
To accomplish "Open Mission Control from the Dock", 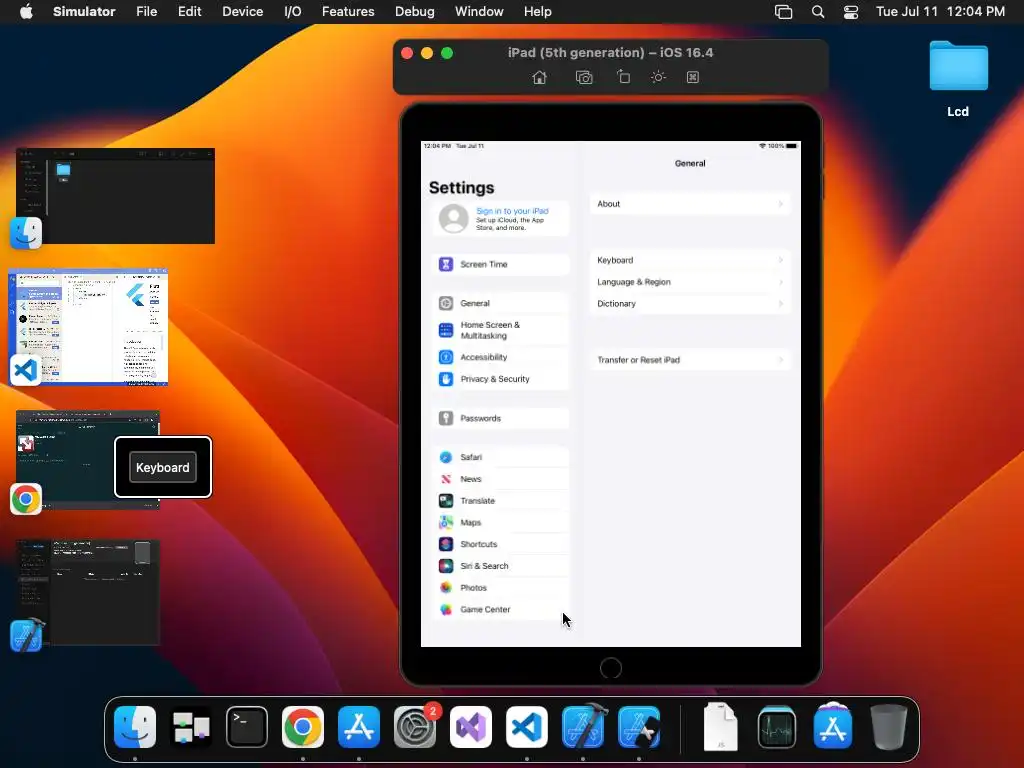I will [191, 727].
